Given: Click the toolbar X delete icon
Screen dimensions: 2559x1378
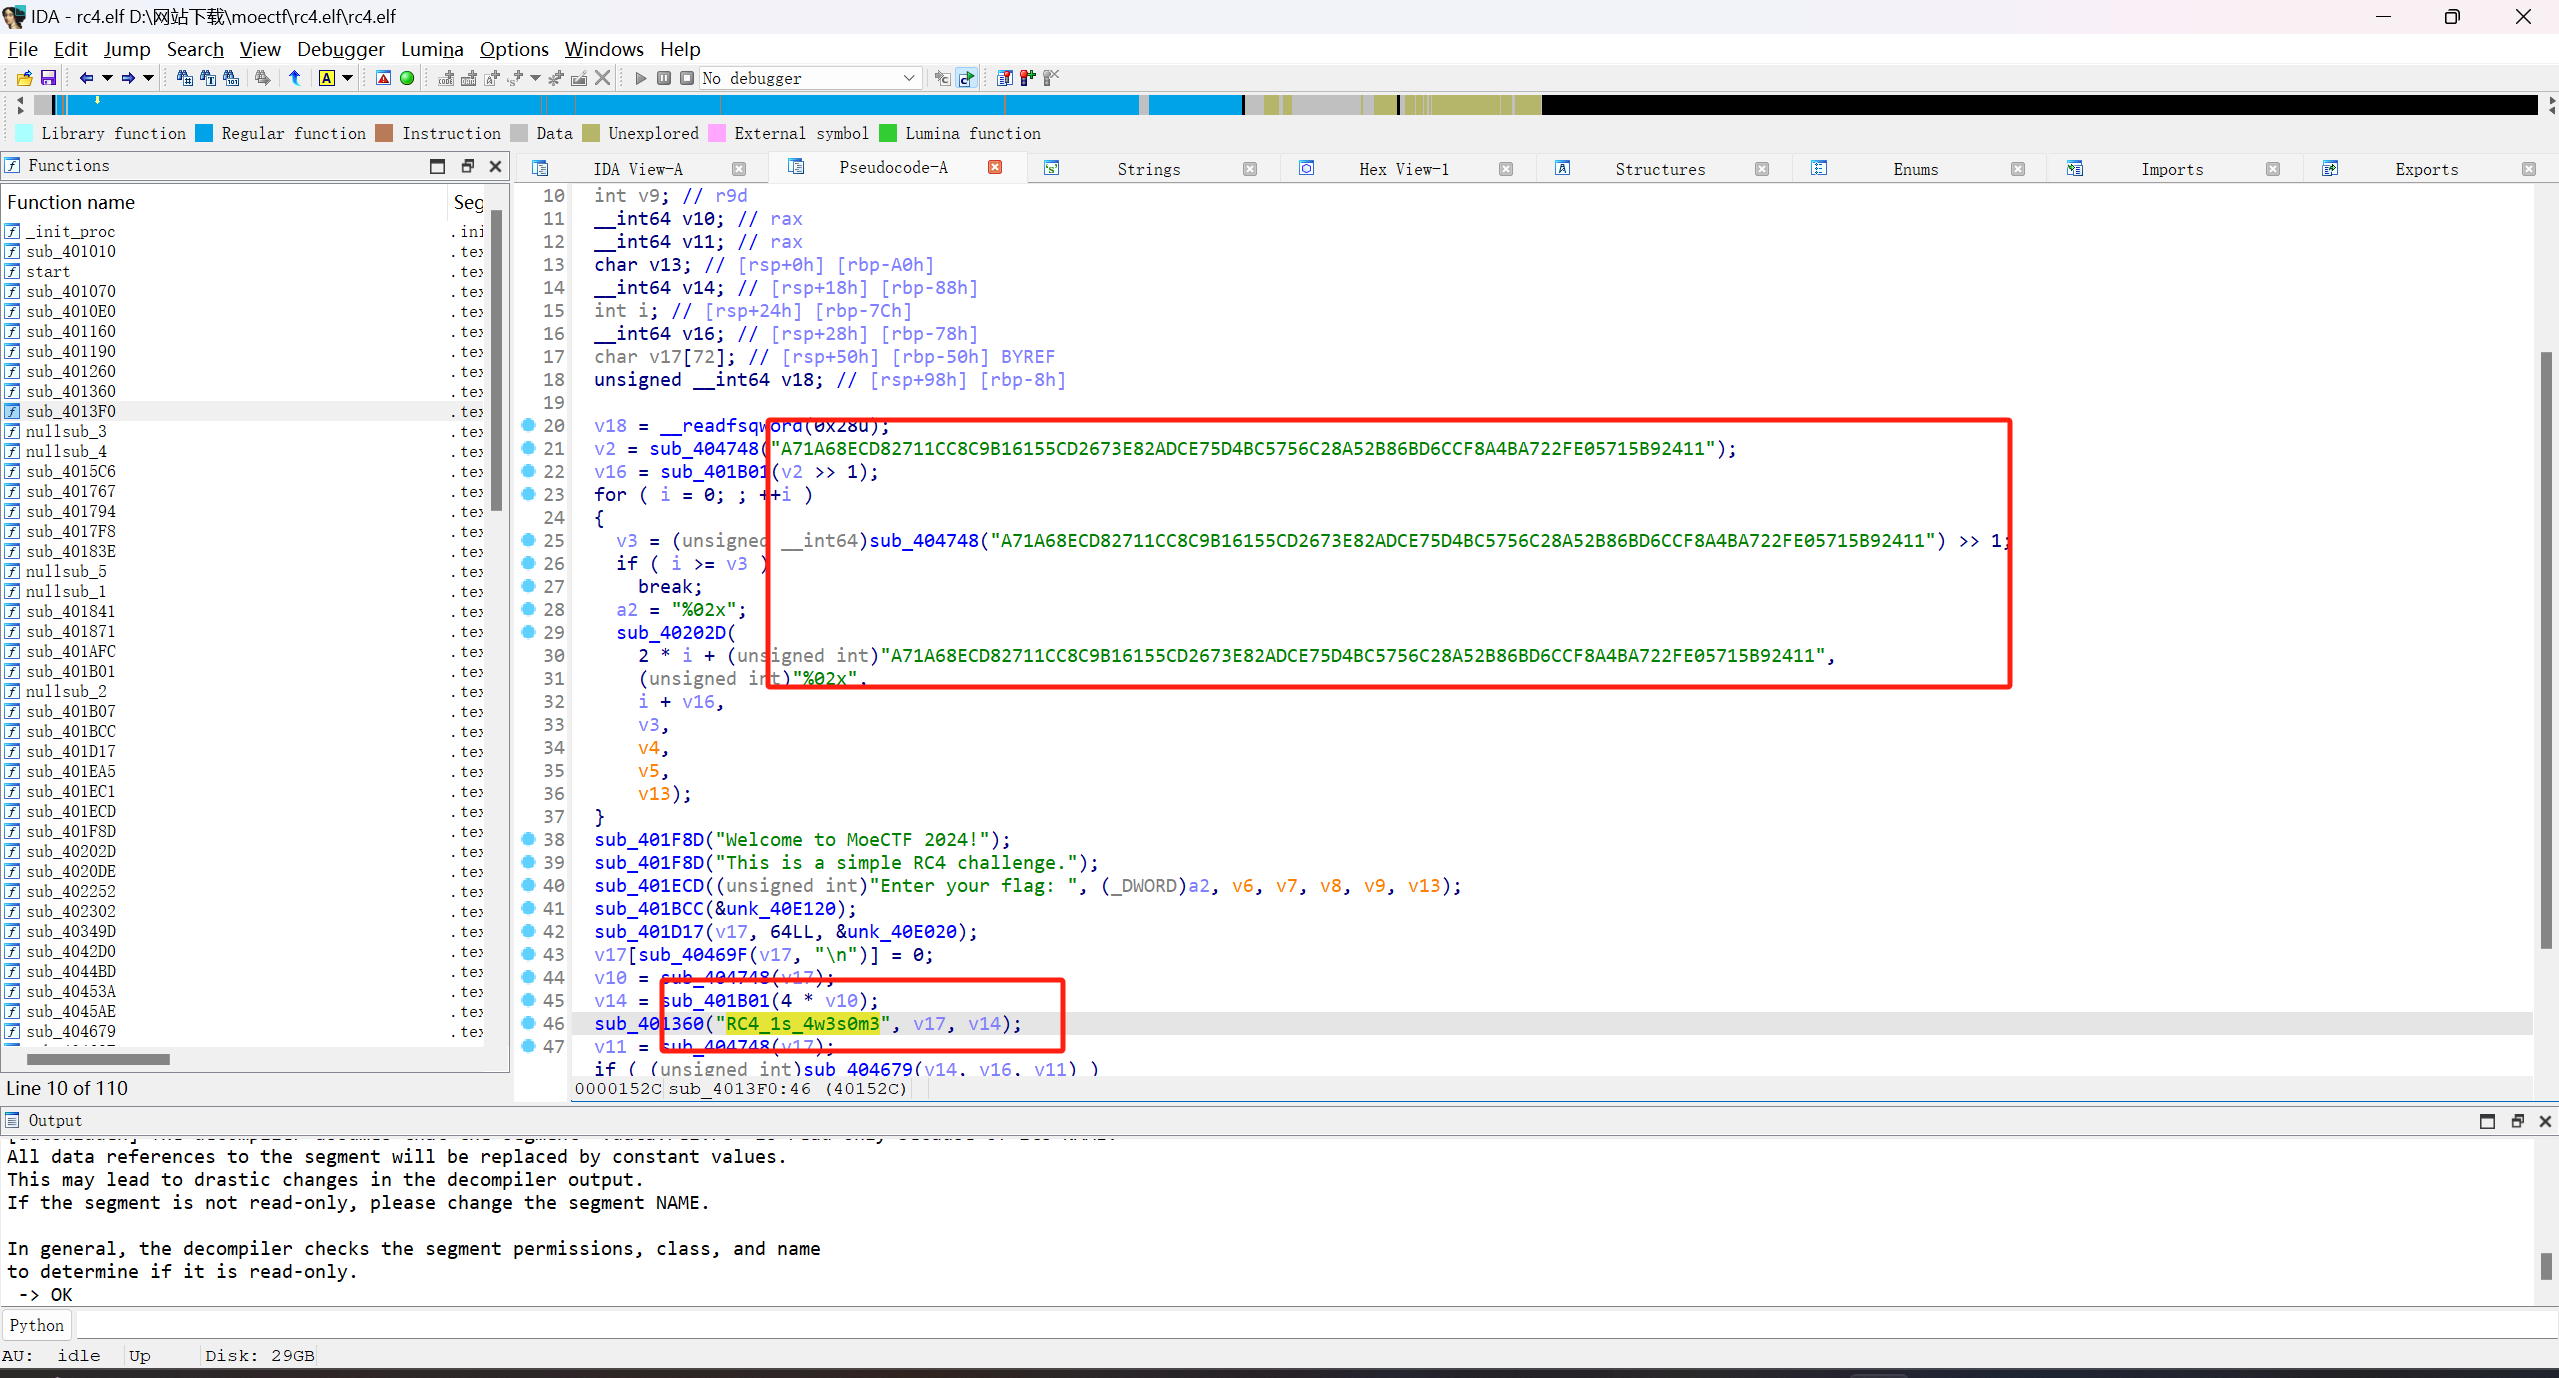Looking at the screenshot, I should click(x=602, y=78).
